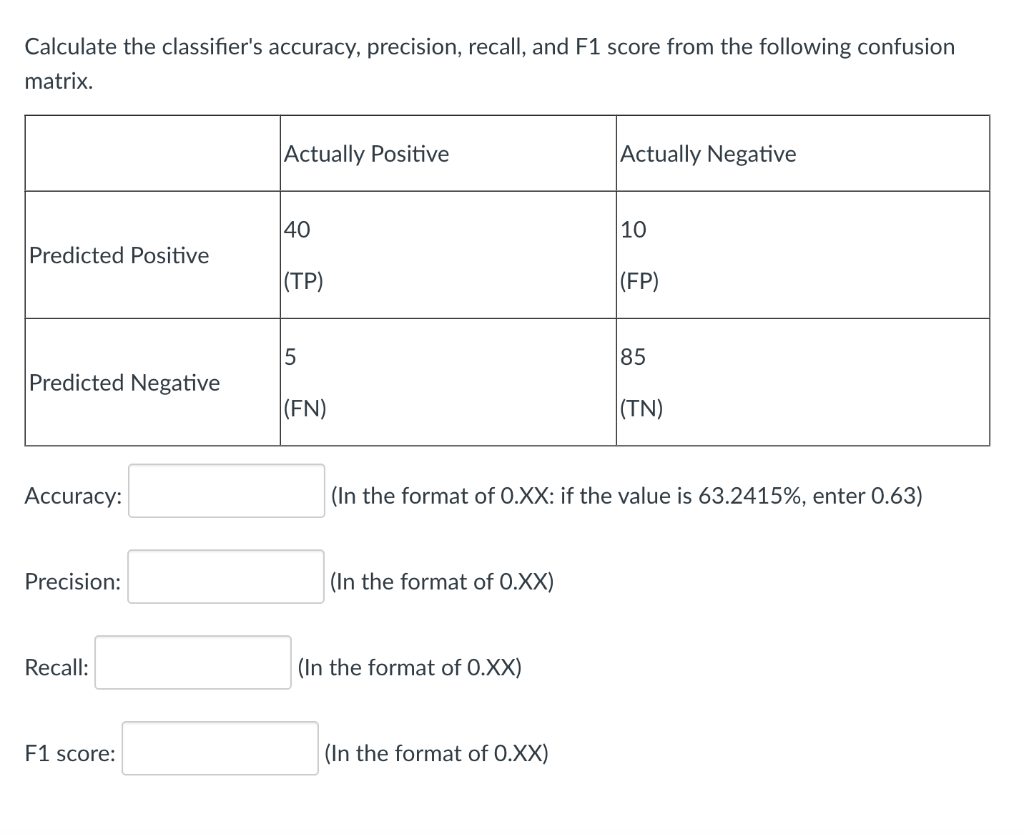Click the Actually Negative column header
This screenshot has height=837, width=1024.
707,154
